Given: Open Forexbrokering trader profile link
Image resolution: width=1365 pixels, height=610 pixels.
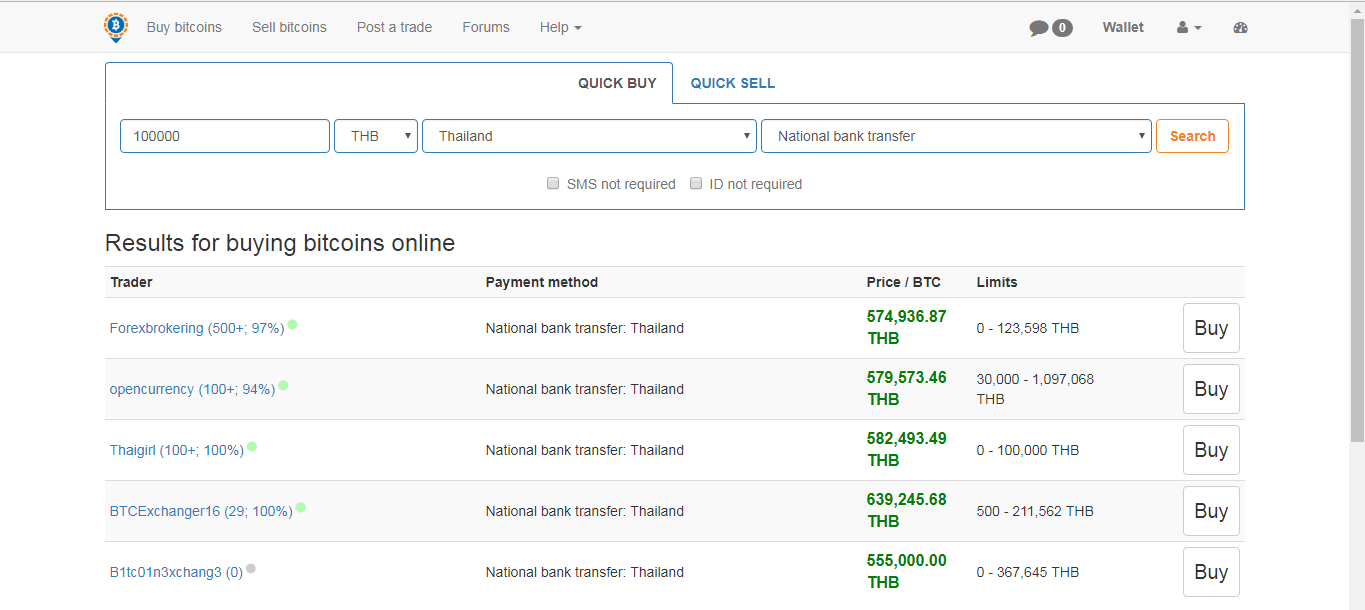Looking at the screenshot, I should click(197, 328).
